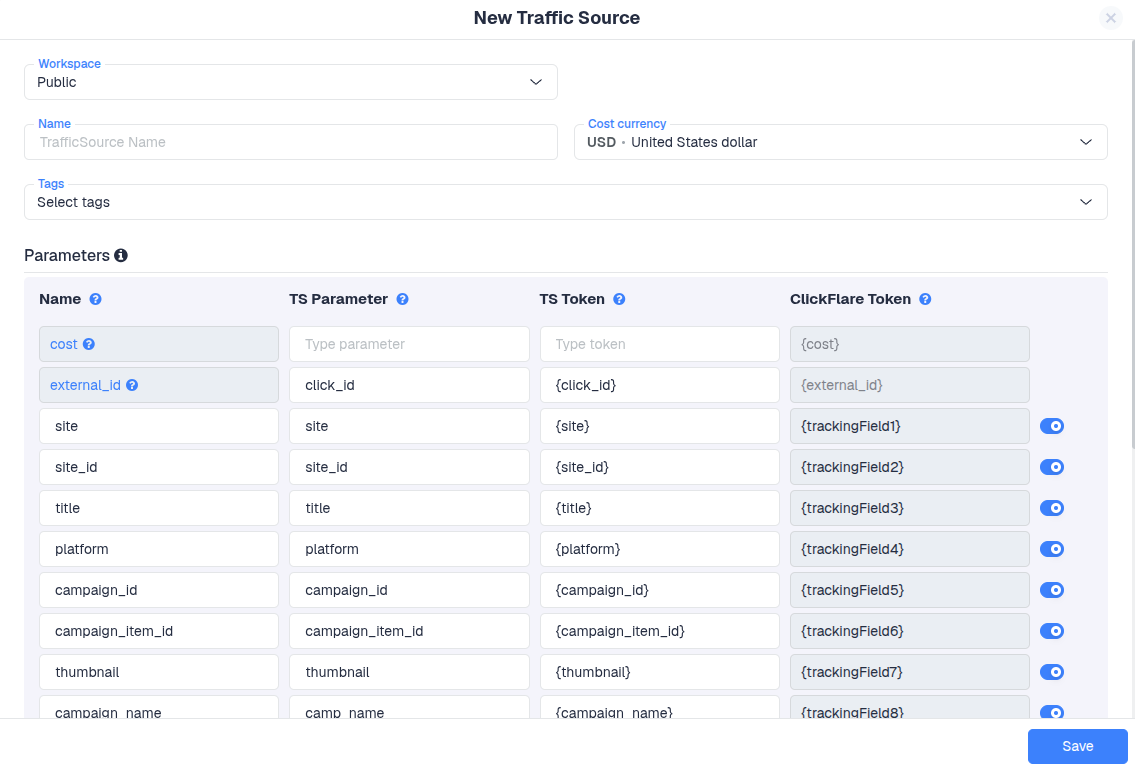Toggle the trackingField7 thumbnail switch
Viewport: 1135px width, 768px height.
pos(1052,672)
